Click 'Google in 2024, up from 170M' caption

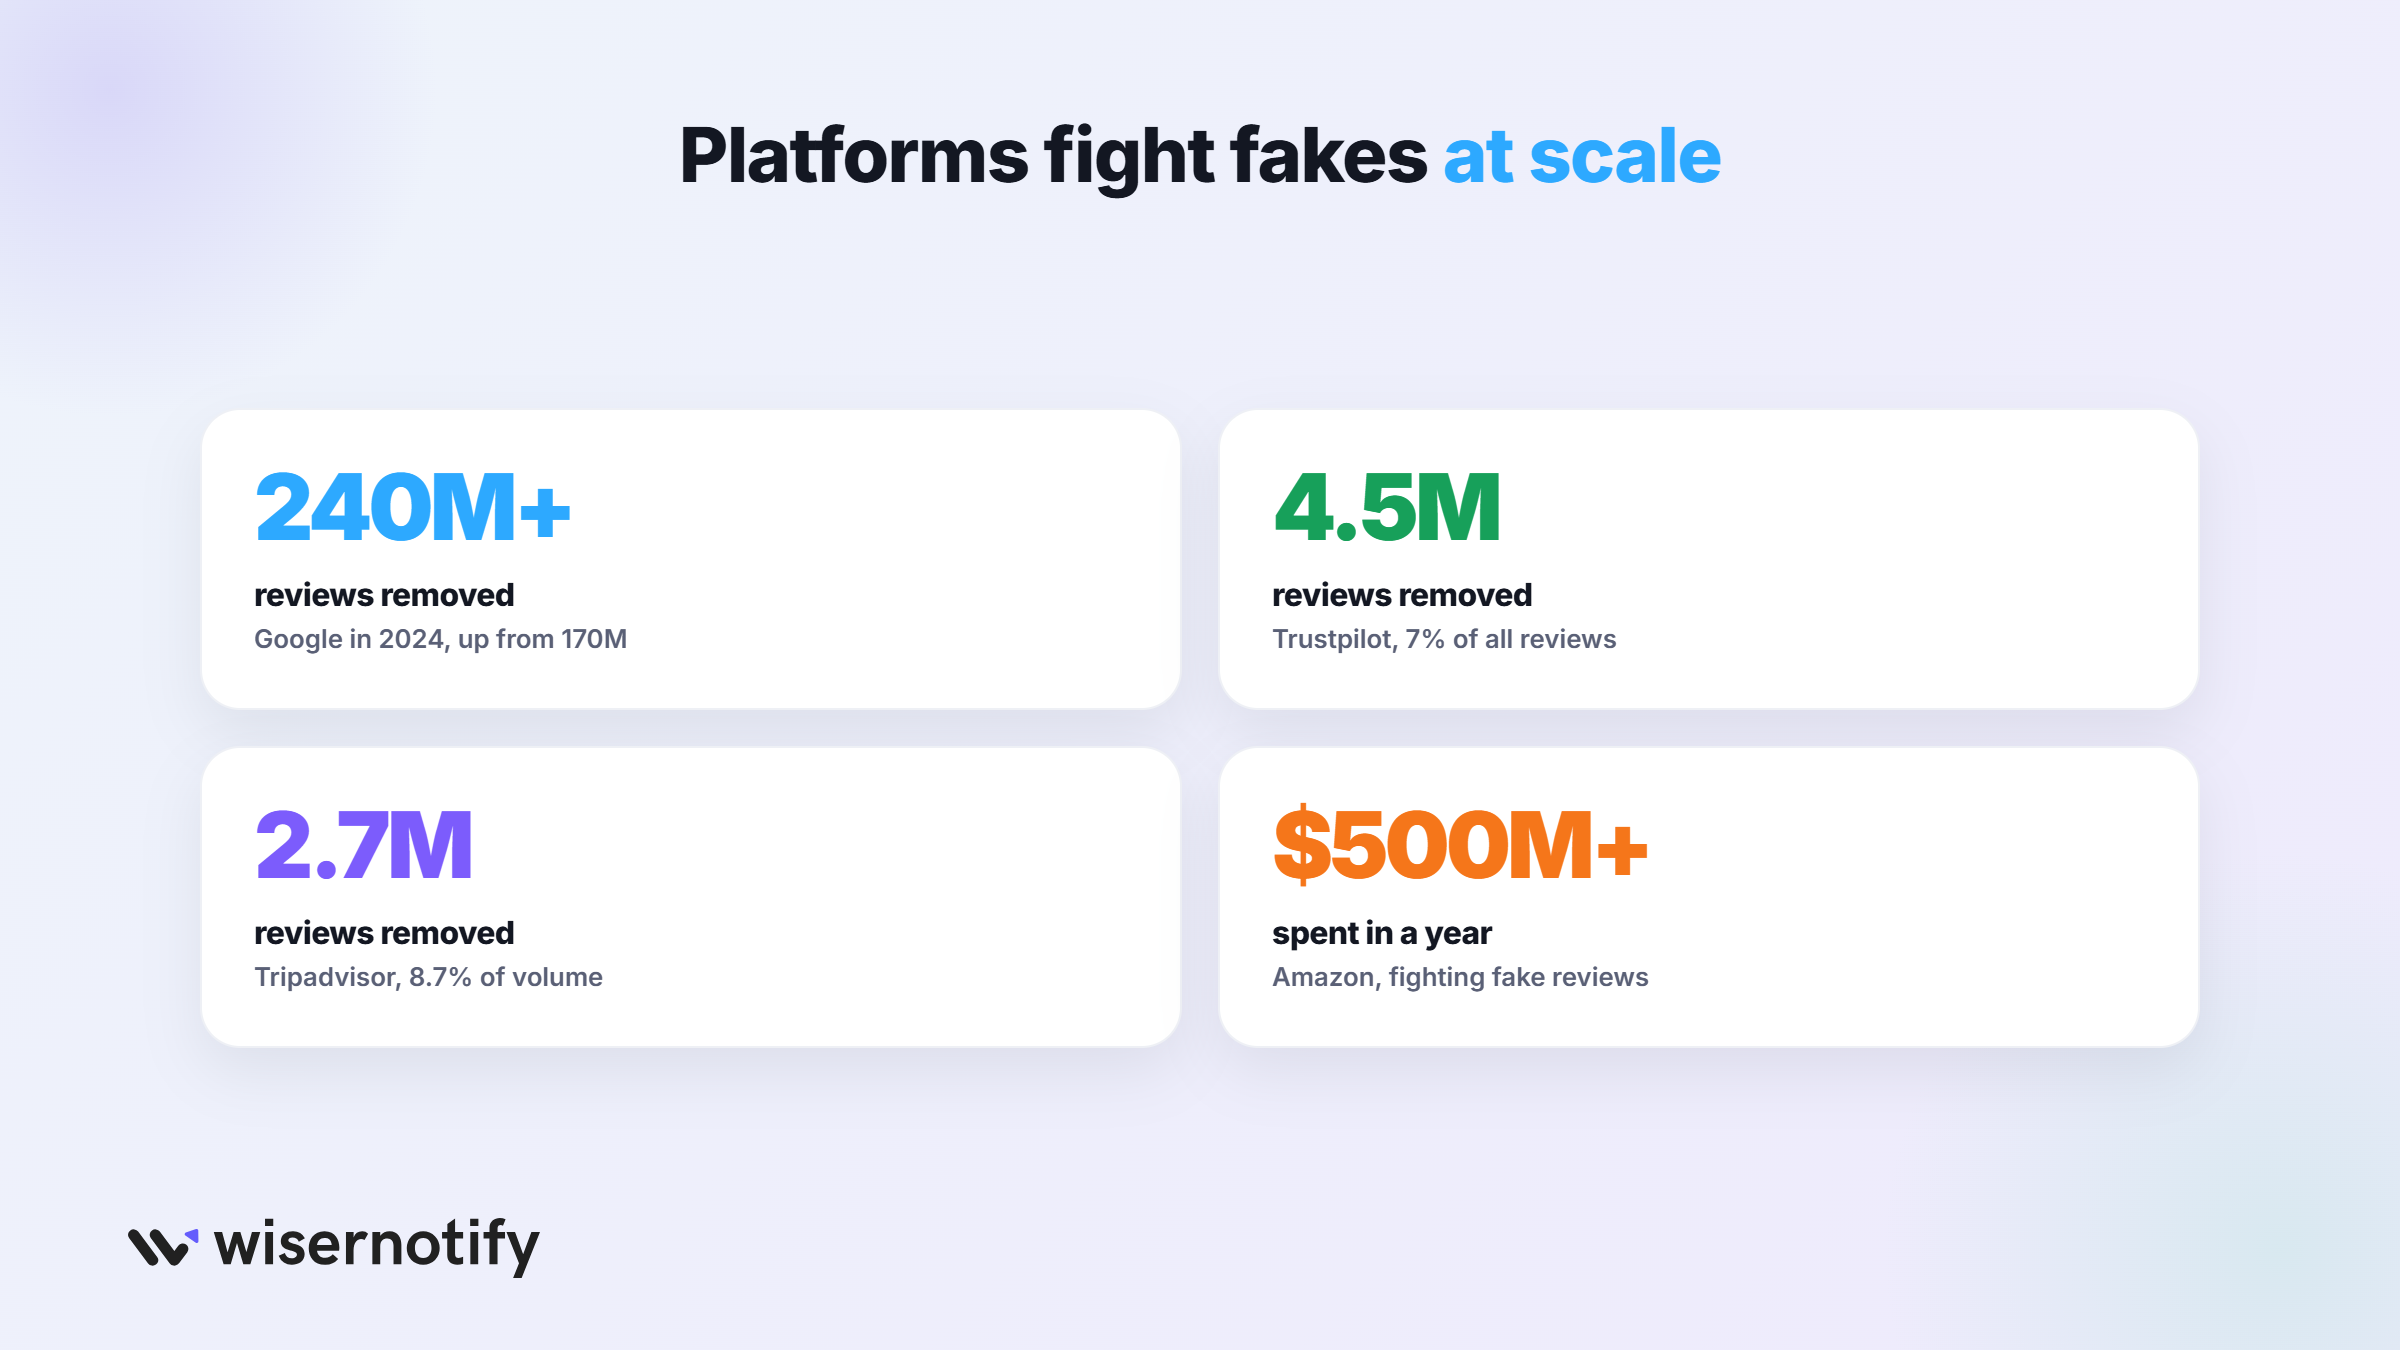click(441, 639)
